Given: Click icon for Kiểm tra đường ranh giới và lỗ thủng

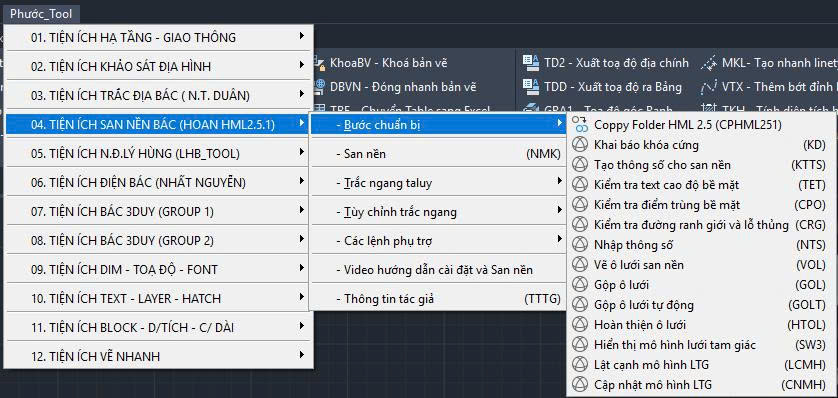Looking at the screenshot, I should pos(580,224).
